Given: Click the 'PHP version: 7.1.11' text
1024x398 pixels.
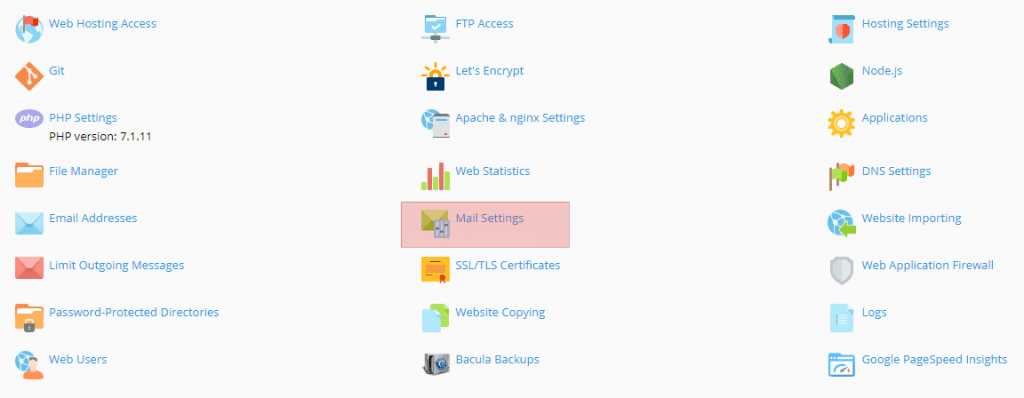Looking at the screenshot, I should coord(101,137).
